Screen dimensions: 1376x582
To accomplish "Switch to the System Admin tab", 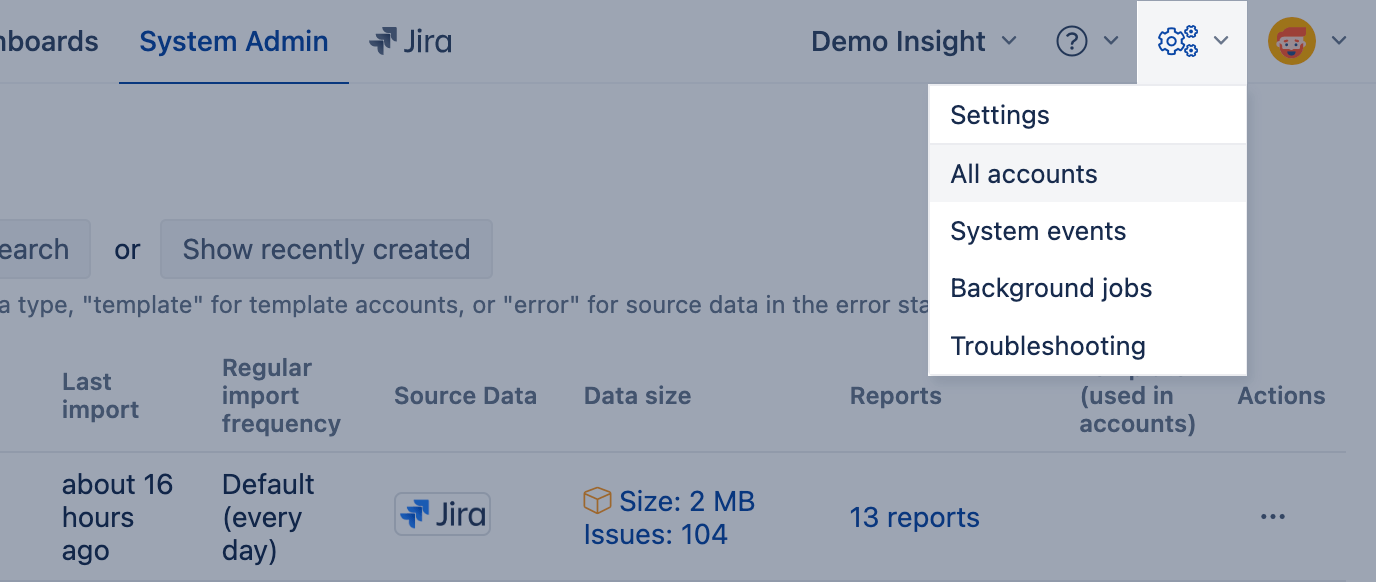I will click(234, 42).
